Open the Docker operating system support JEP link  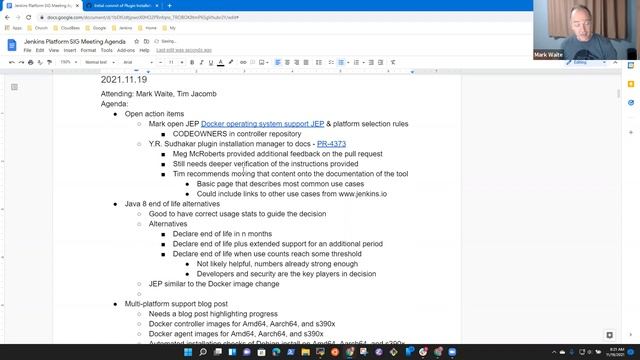tap(262, 124)
